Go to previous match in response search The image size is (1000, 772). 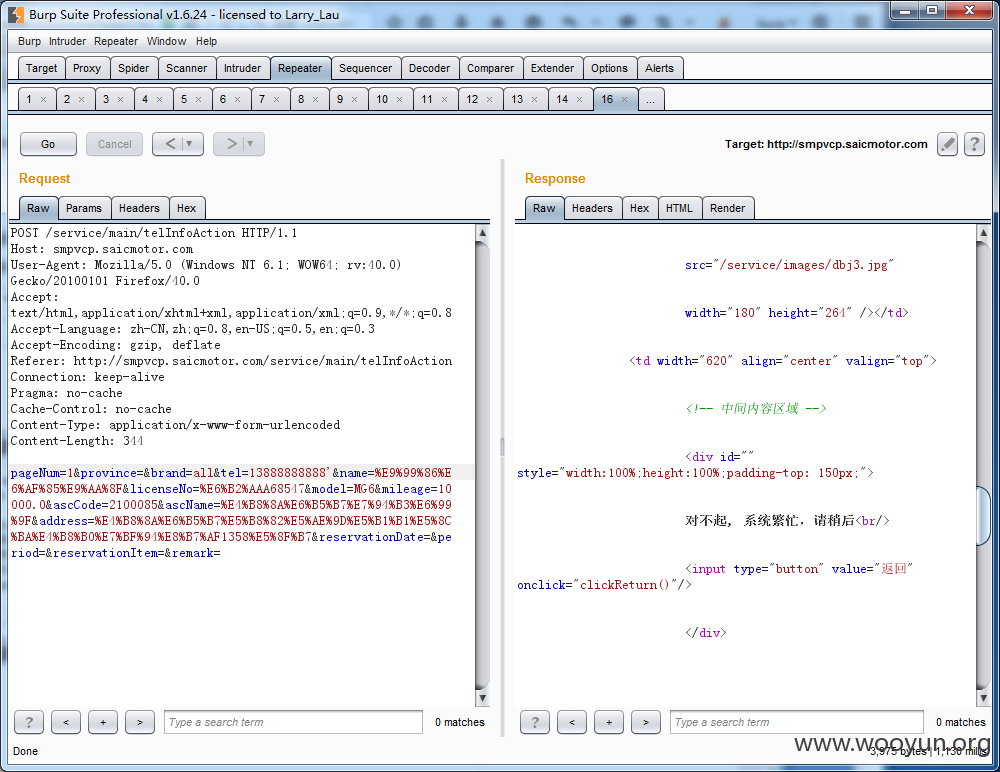coord(571,722)
